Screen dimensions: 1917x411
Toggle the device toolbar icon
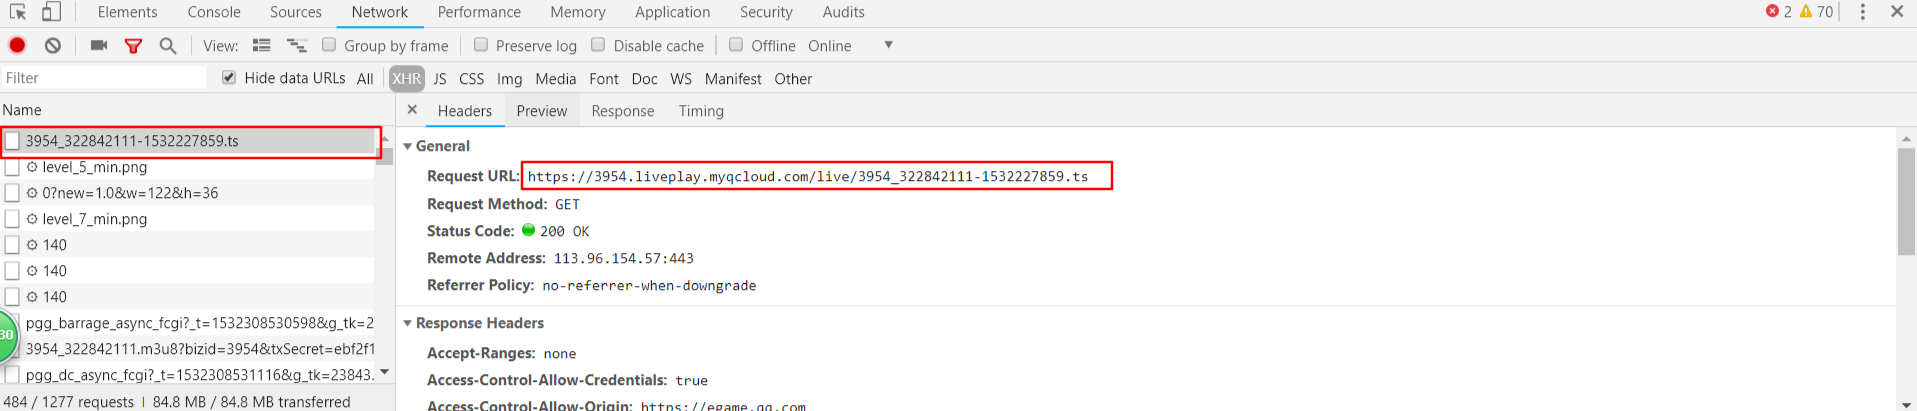click(x=51, y=12)
